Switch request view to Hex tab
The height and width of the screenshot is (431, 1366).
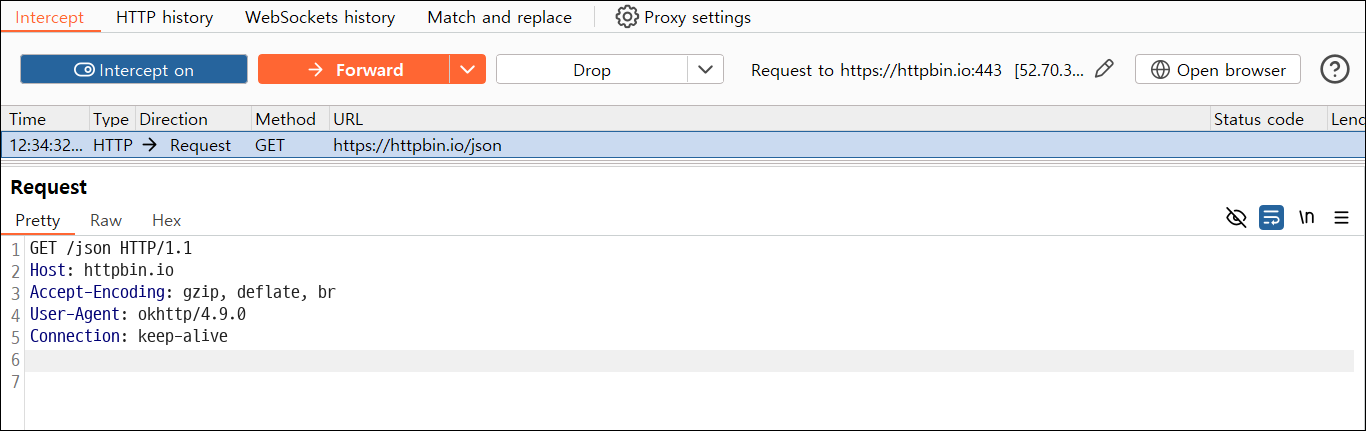167,220
